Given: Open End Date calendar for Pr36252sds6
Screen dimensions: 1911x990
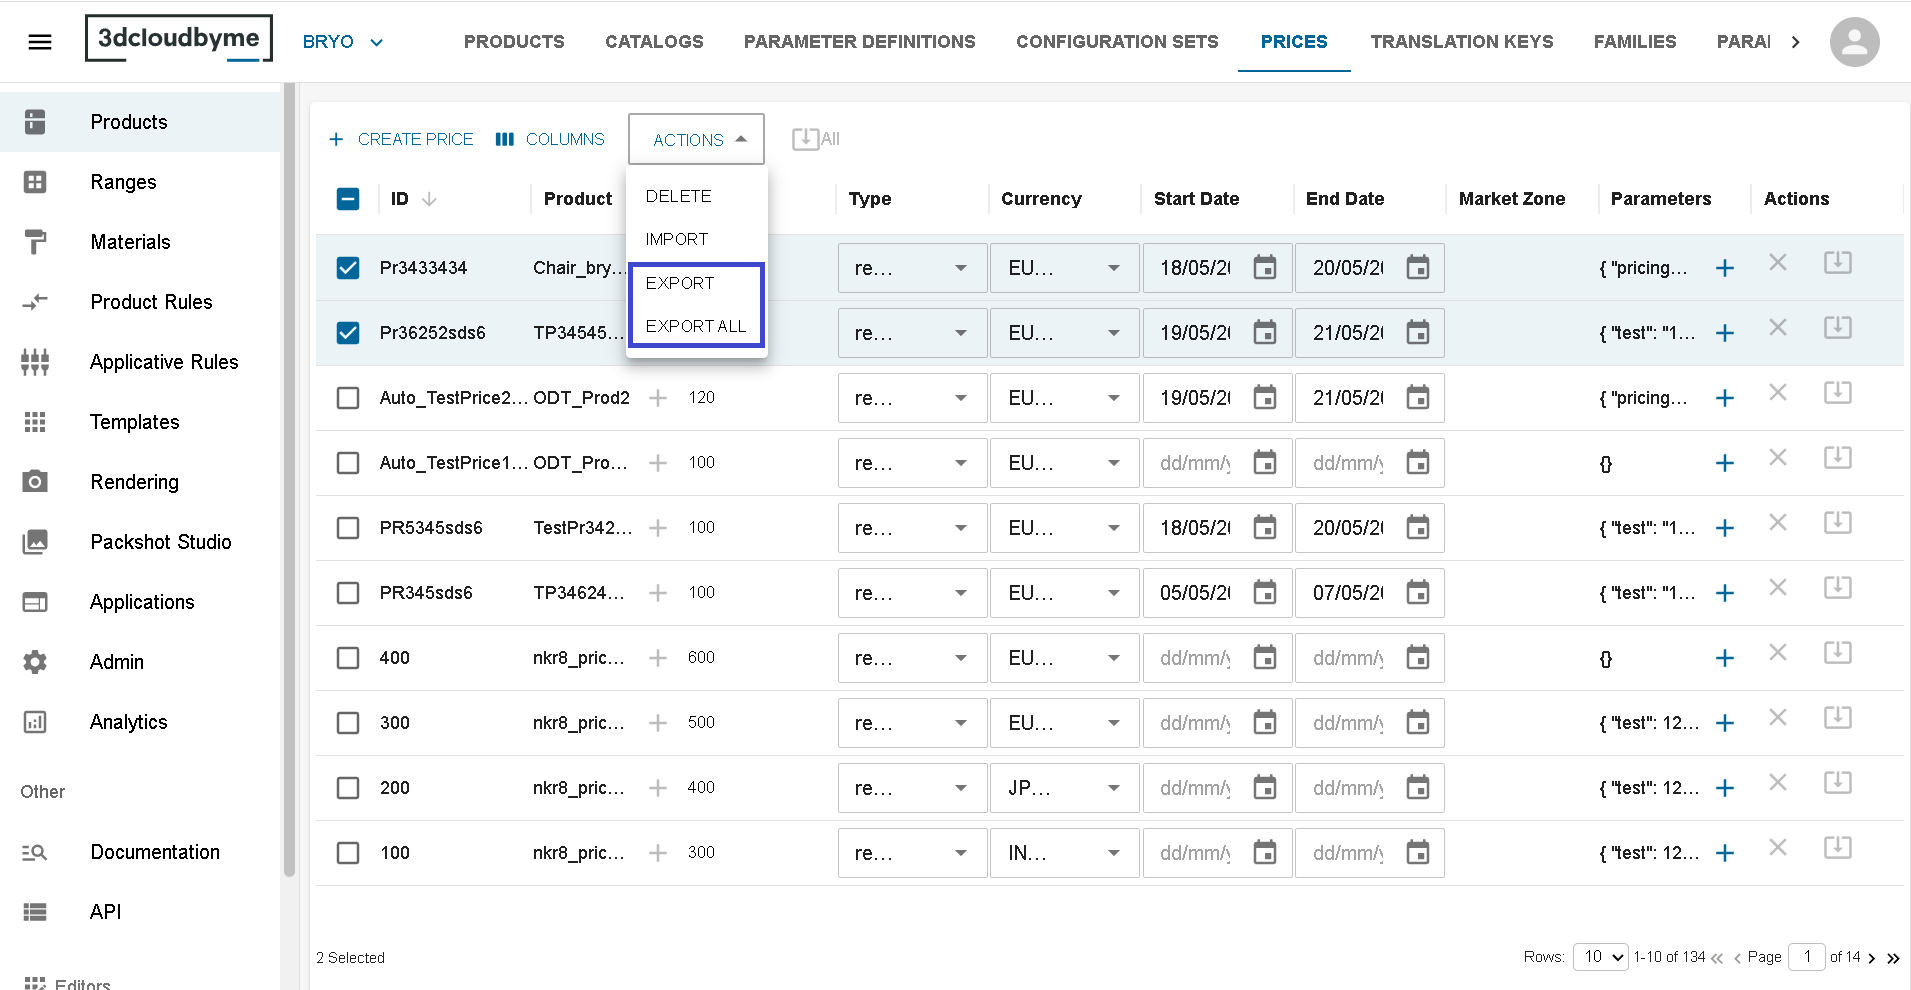Looking at the screenshot, I should coord(1418,332).
